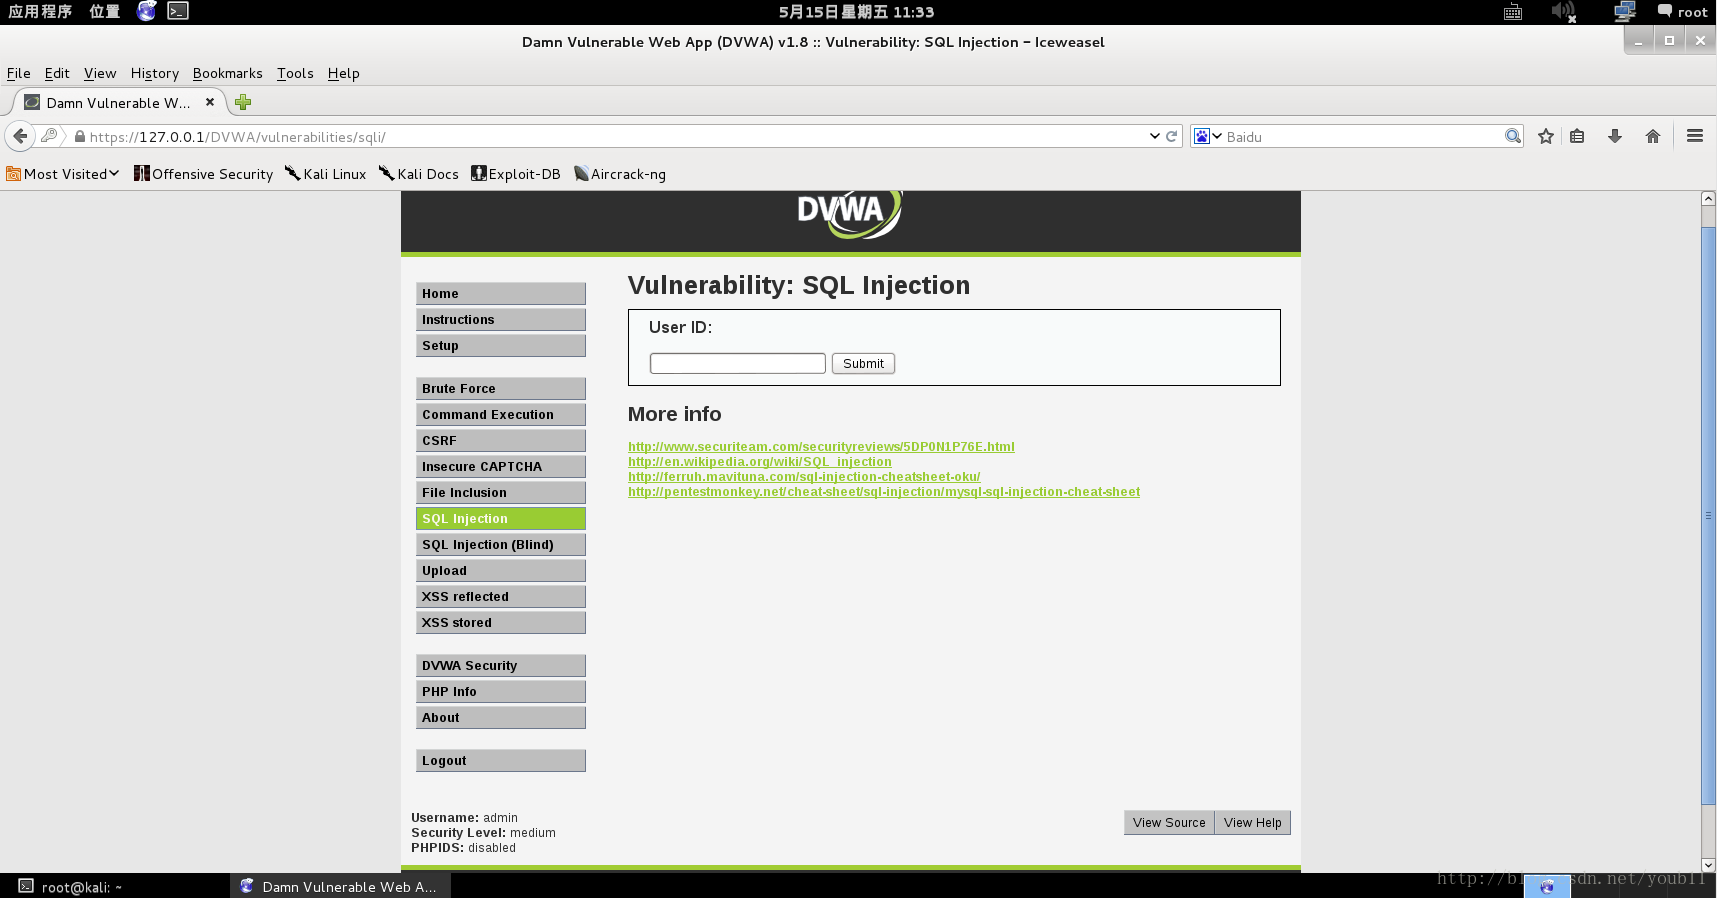Click the reload page icon in URL bar
Image resolution: width=1718 pixels, height=898 pixels.
1172,136
